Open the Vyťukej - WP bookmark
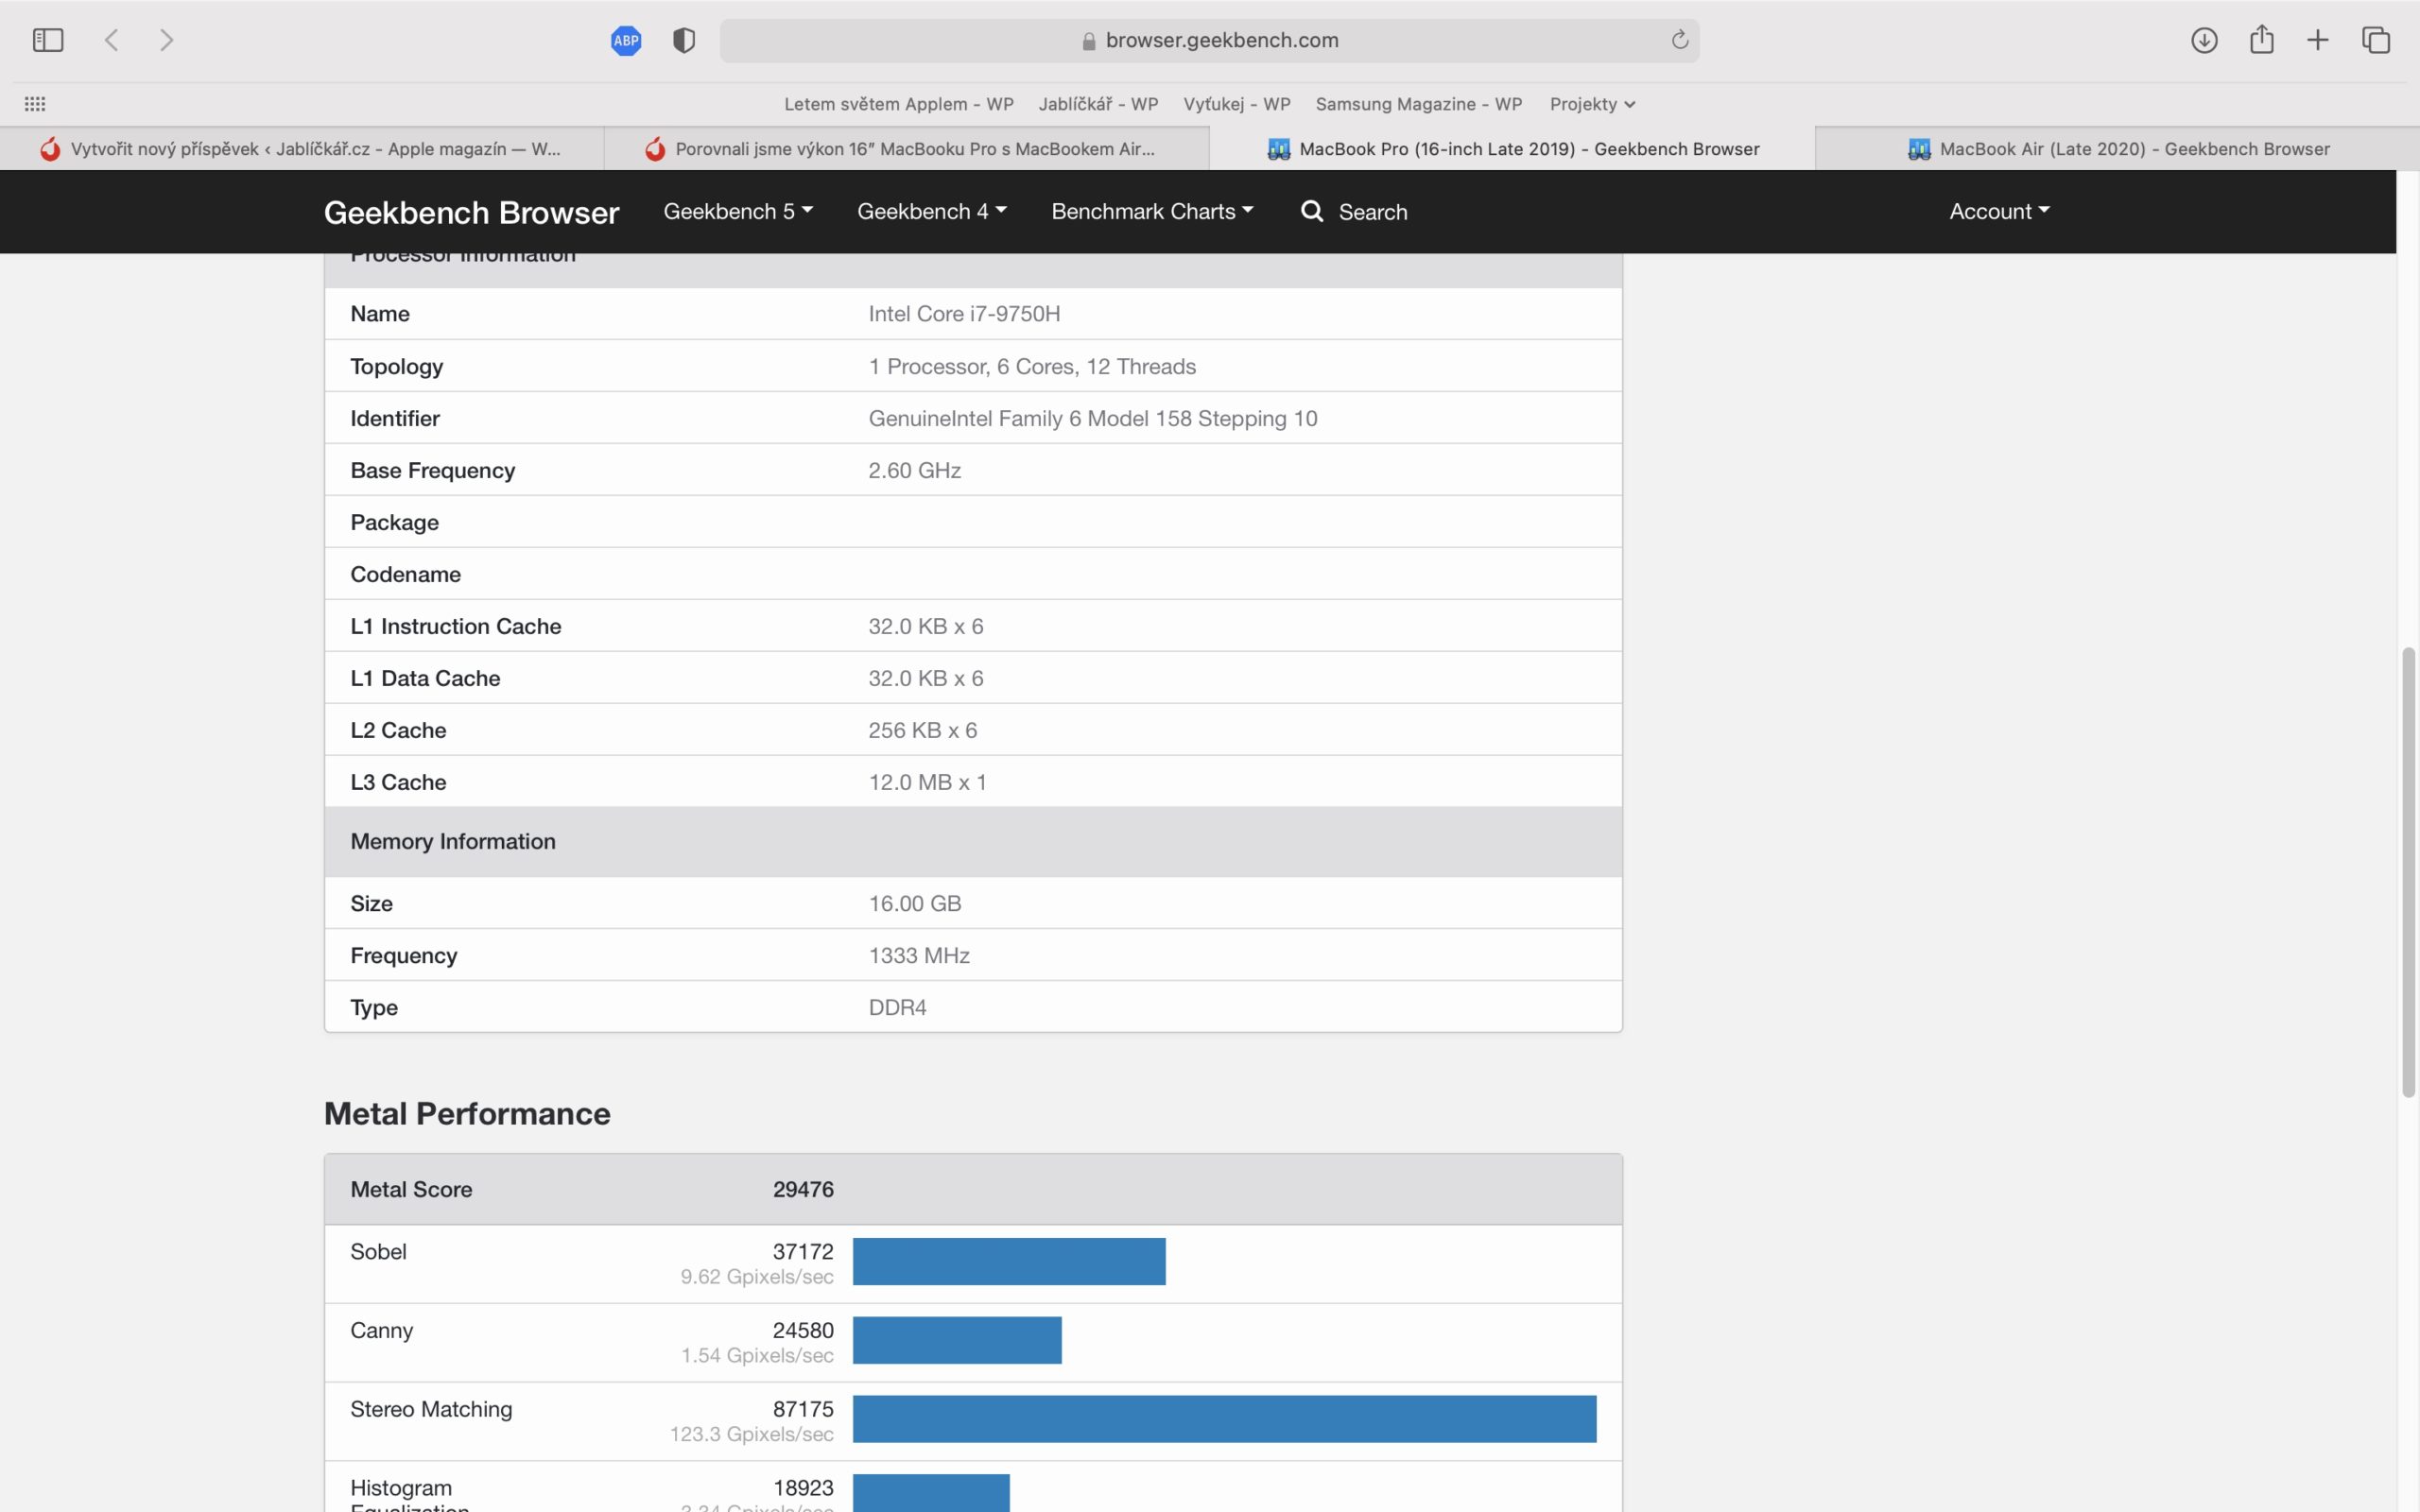The image size is (2420, 1512). pos(1237,104)
